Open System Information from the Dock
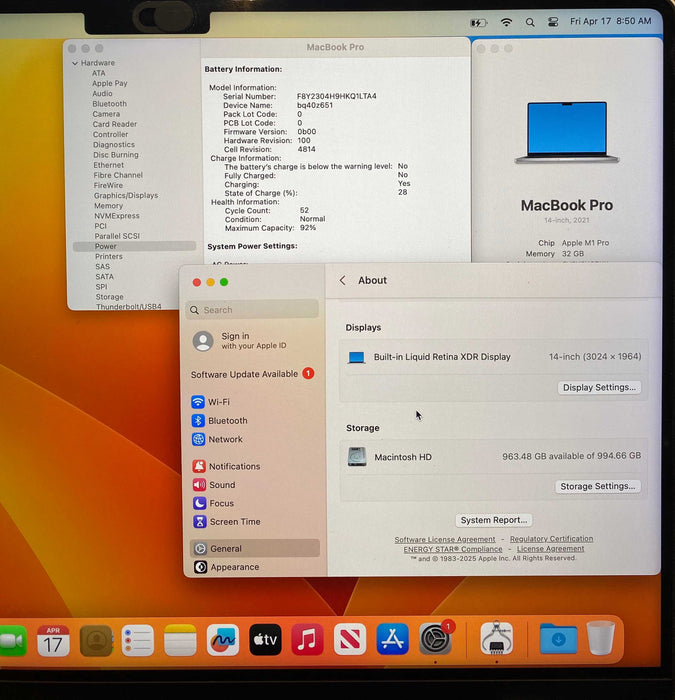675x700 pixels. pyautogui.click(x=496, y=638)
